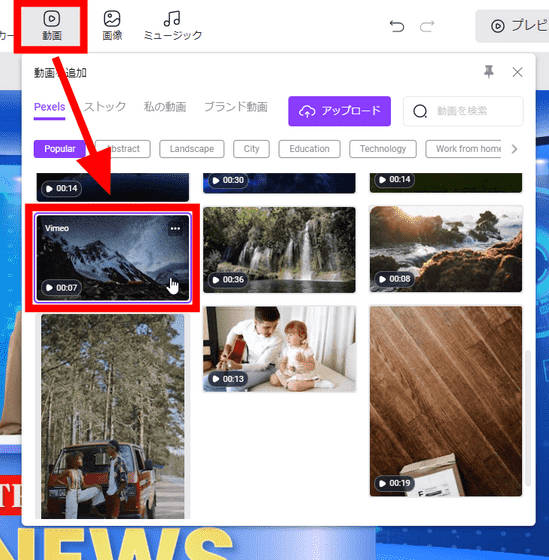Viewport: 549px width, 560px height.
Task: Open the 動画 video toolbar button
Action: pyautogui.click(x=51, y=26)
